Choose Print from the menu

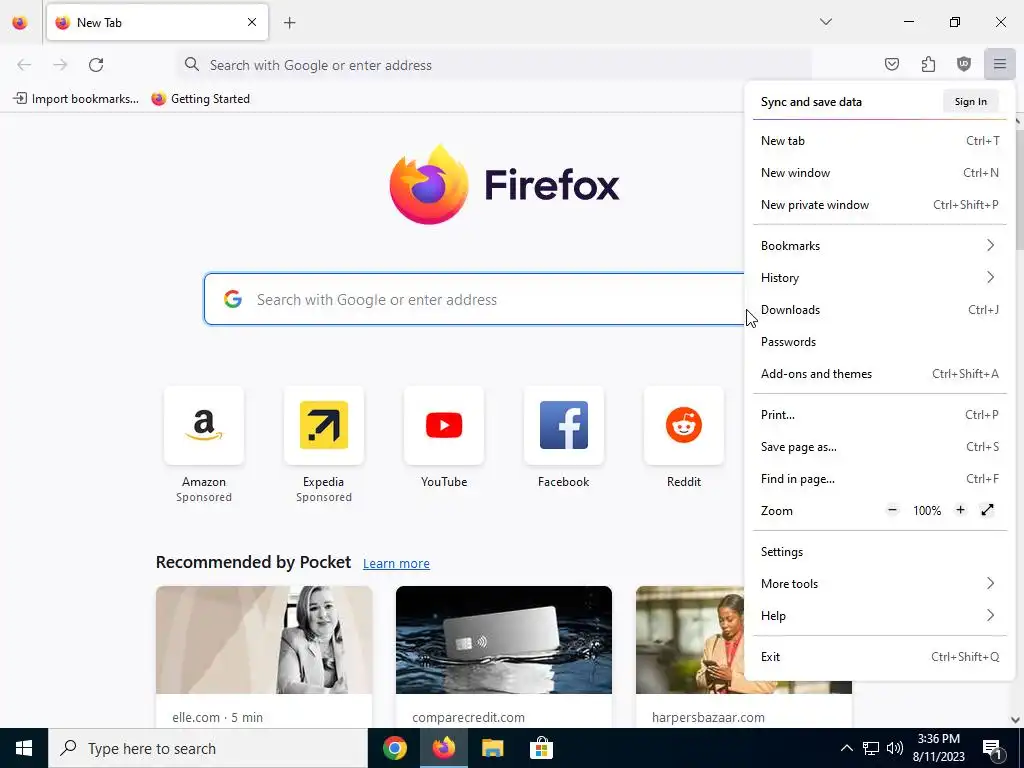coord(880,415)
